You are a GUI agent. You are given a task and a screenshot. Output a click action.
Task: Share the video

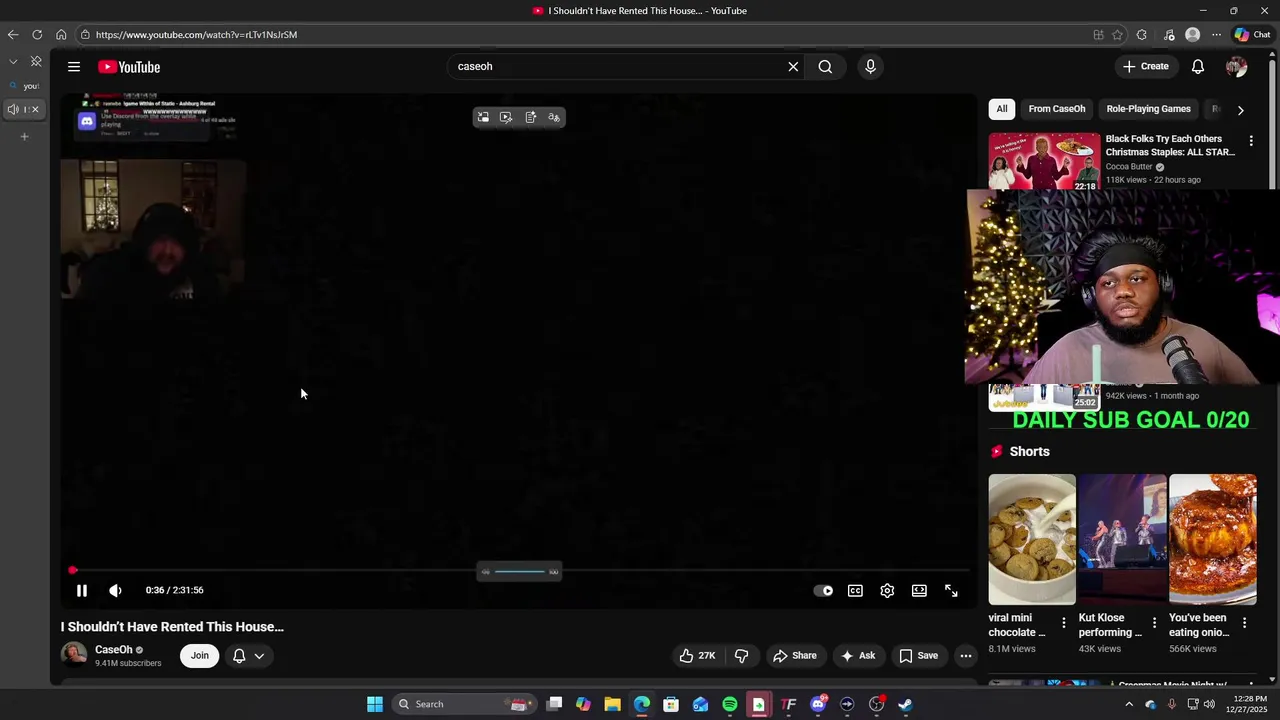click(x=795, y=656)
